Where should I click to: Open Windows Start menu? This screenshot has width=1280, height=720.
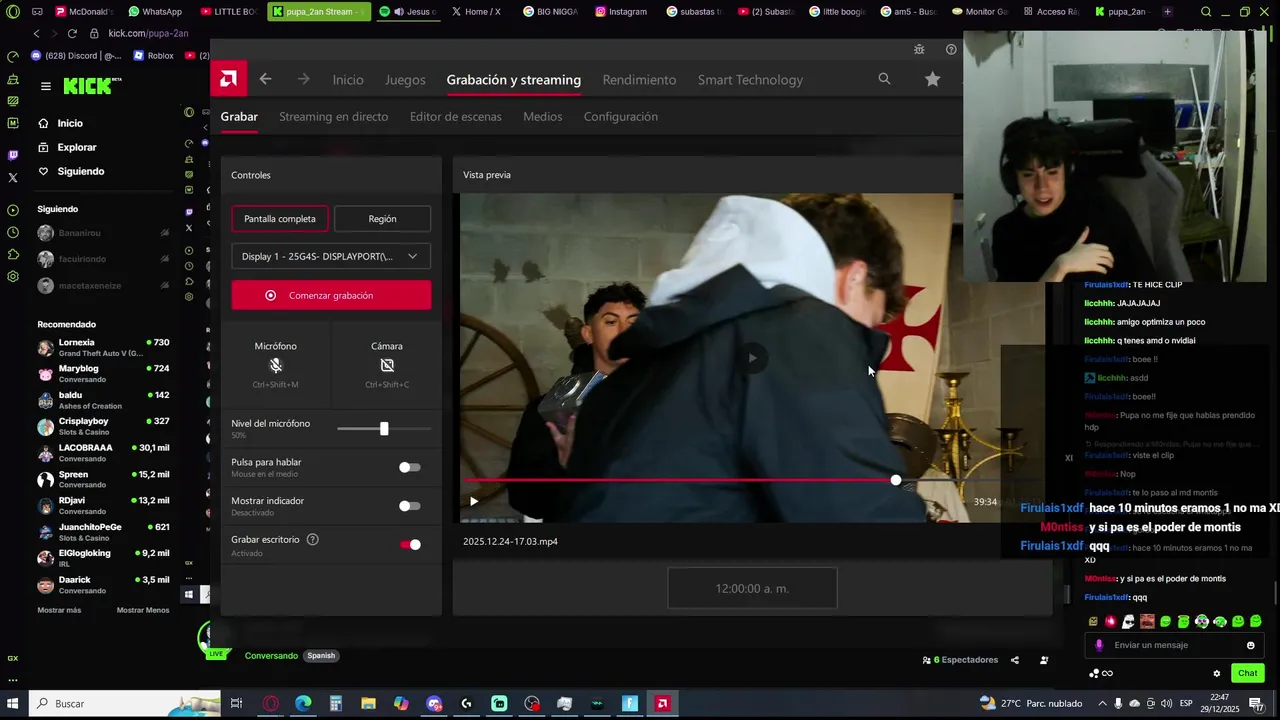pyautogui.click(x=14, y=704)
